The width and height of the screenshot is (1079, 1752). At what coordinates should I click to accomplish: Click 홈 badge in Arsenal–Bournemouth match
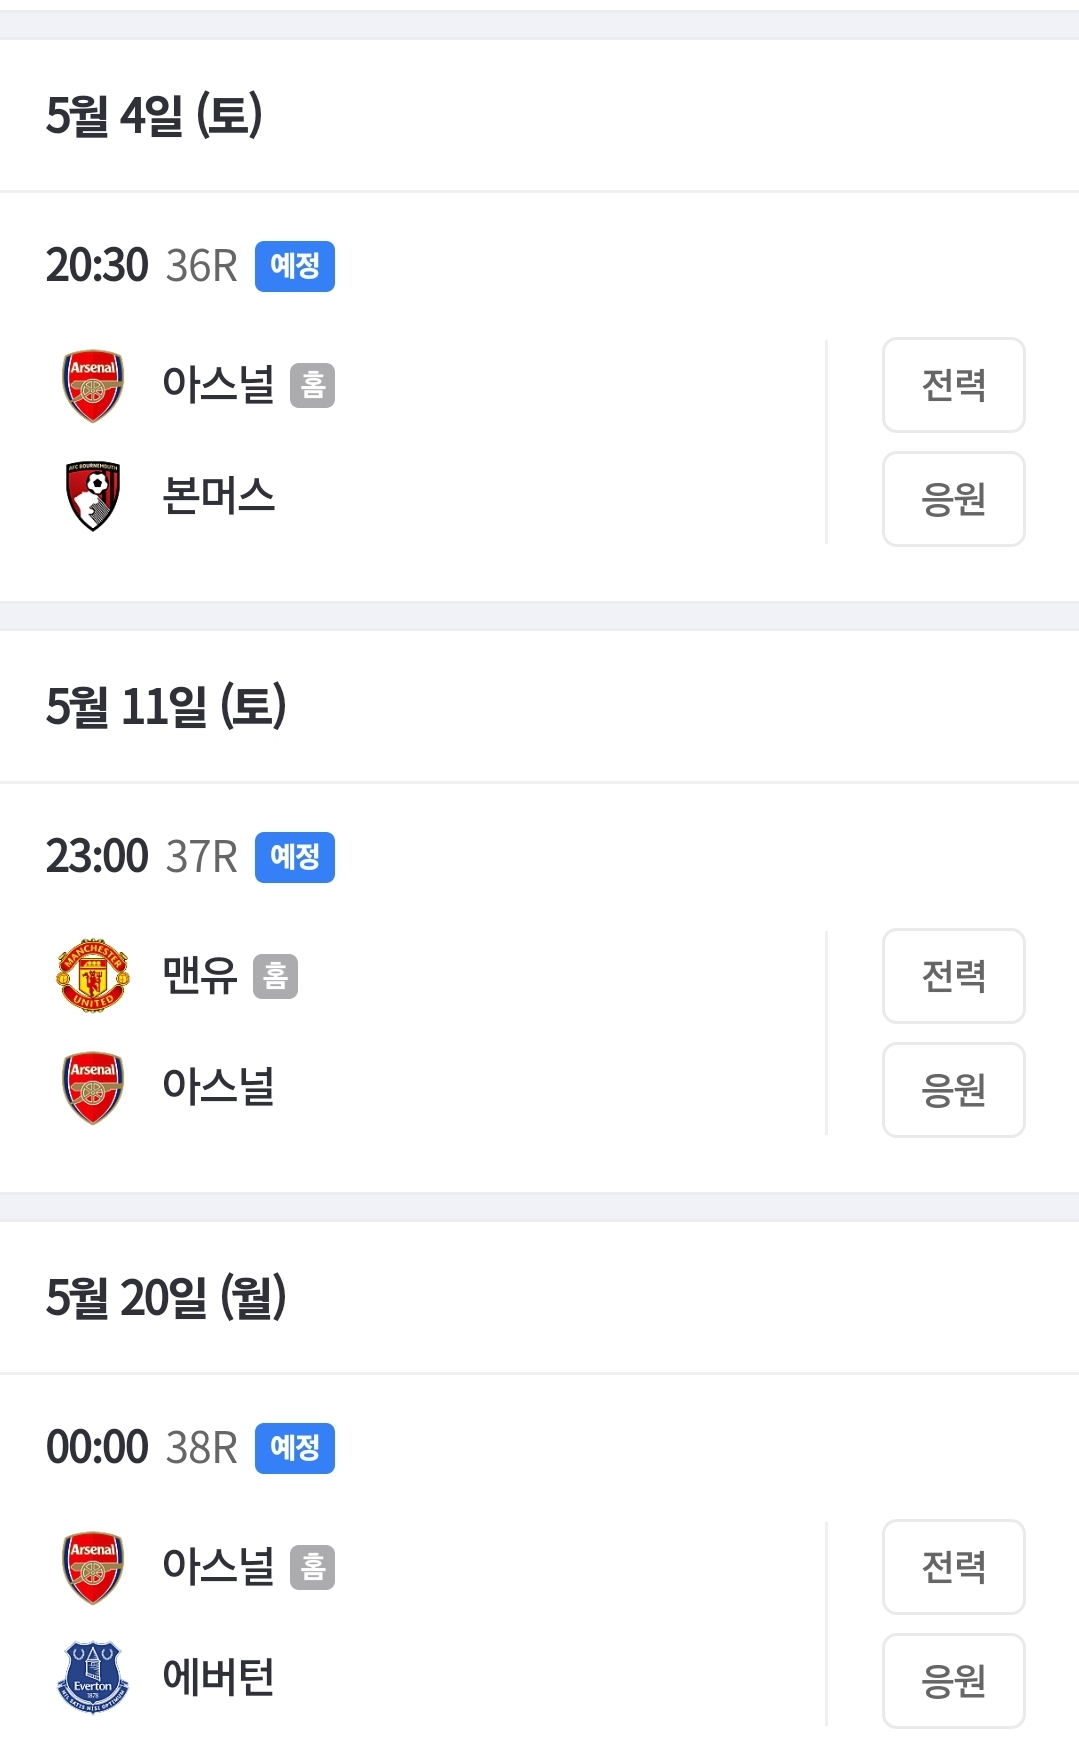tap(312, 386)
